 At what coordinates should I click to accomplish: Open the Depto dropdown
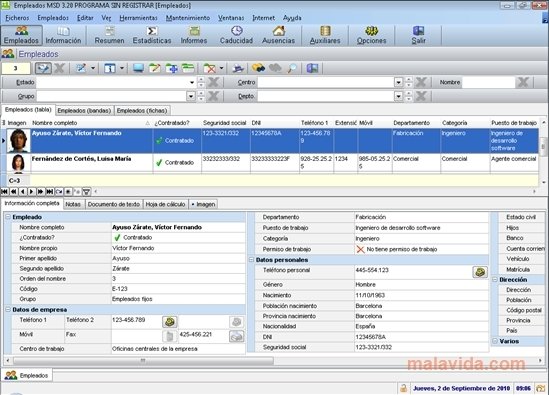coord(398,96)
